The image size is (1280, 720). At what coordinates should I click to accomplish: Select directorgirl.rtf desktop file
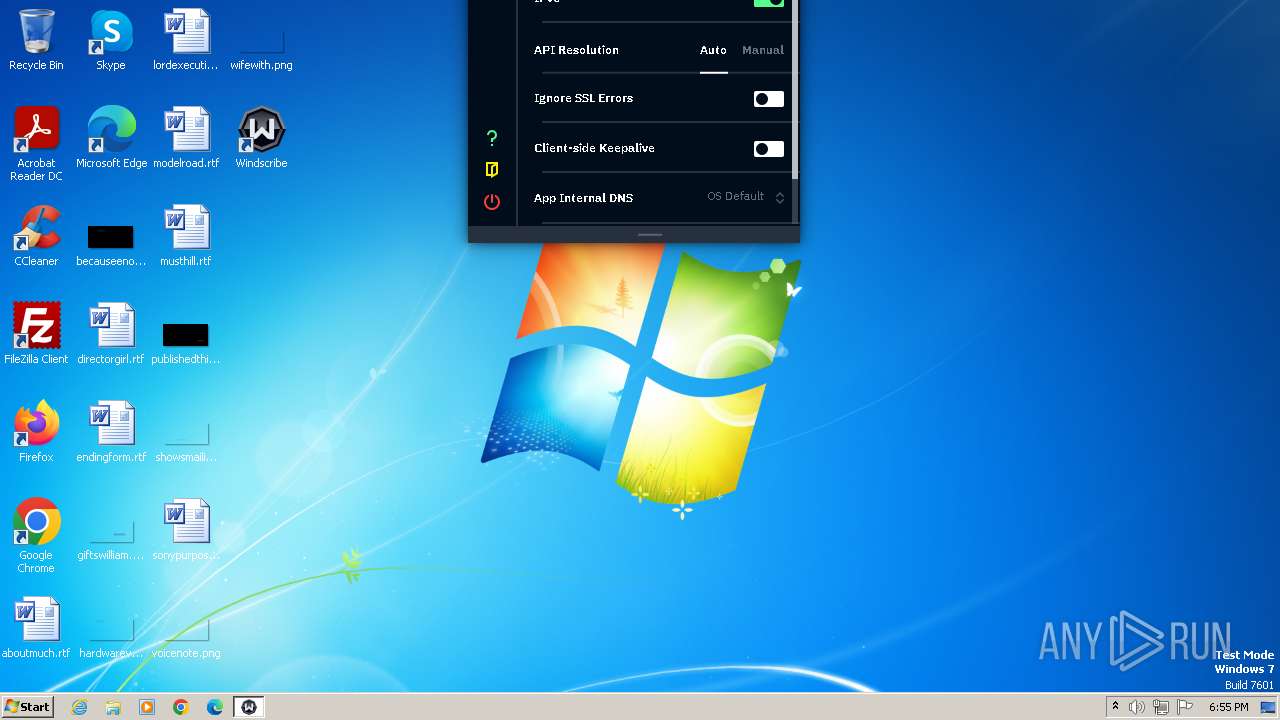111,335
